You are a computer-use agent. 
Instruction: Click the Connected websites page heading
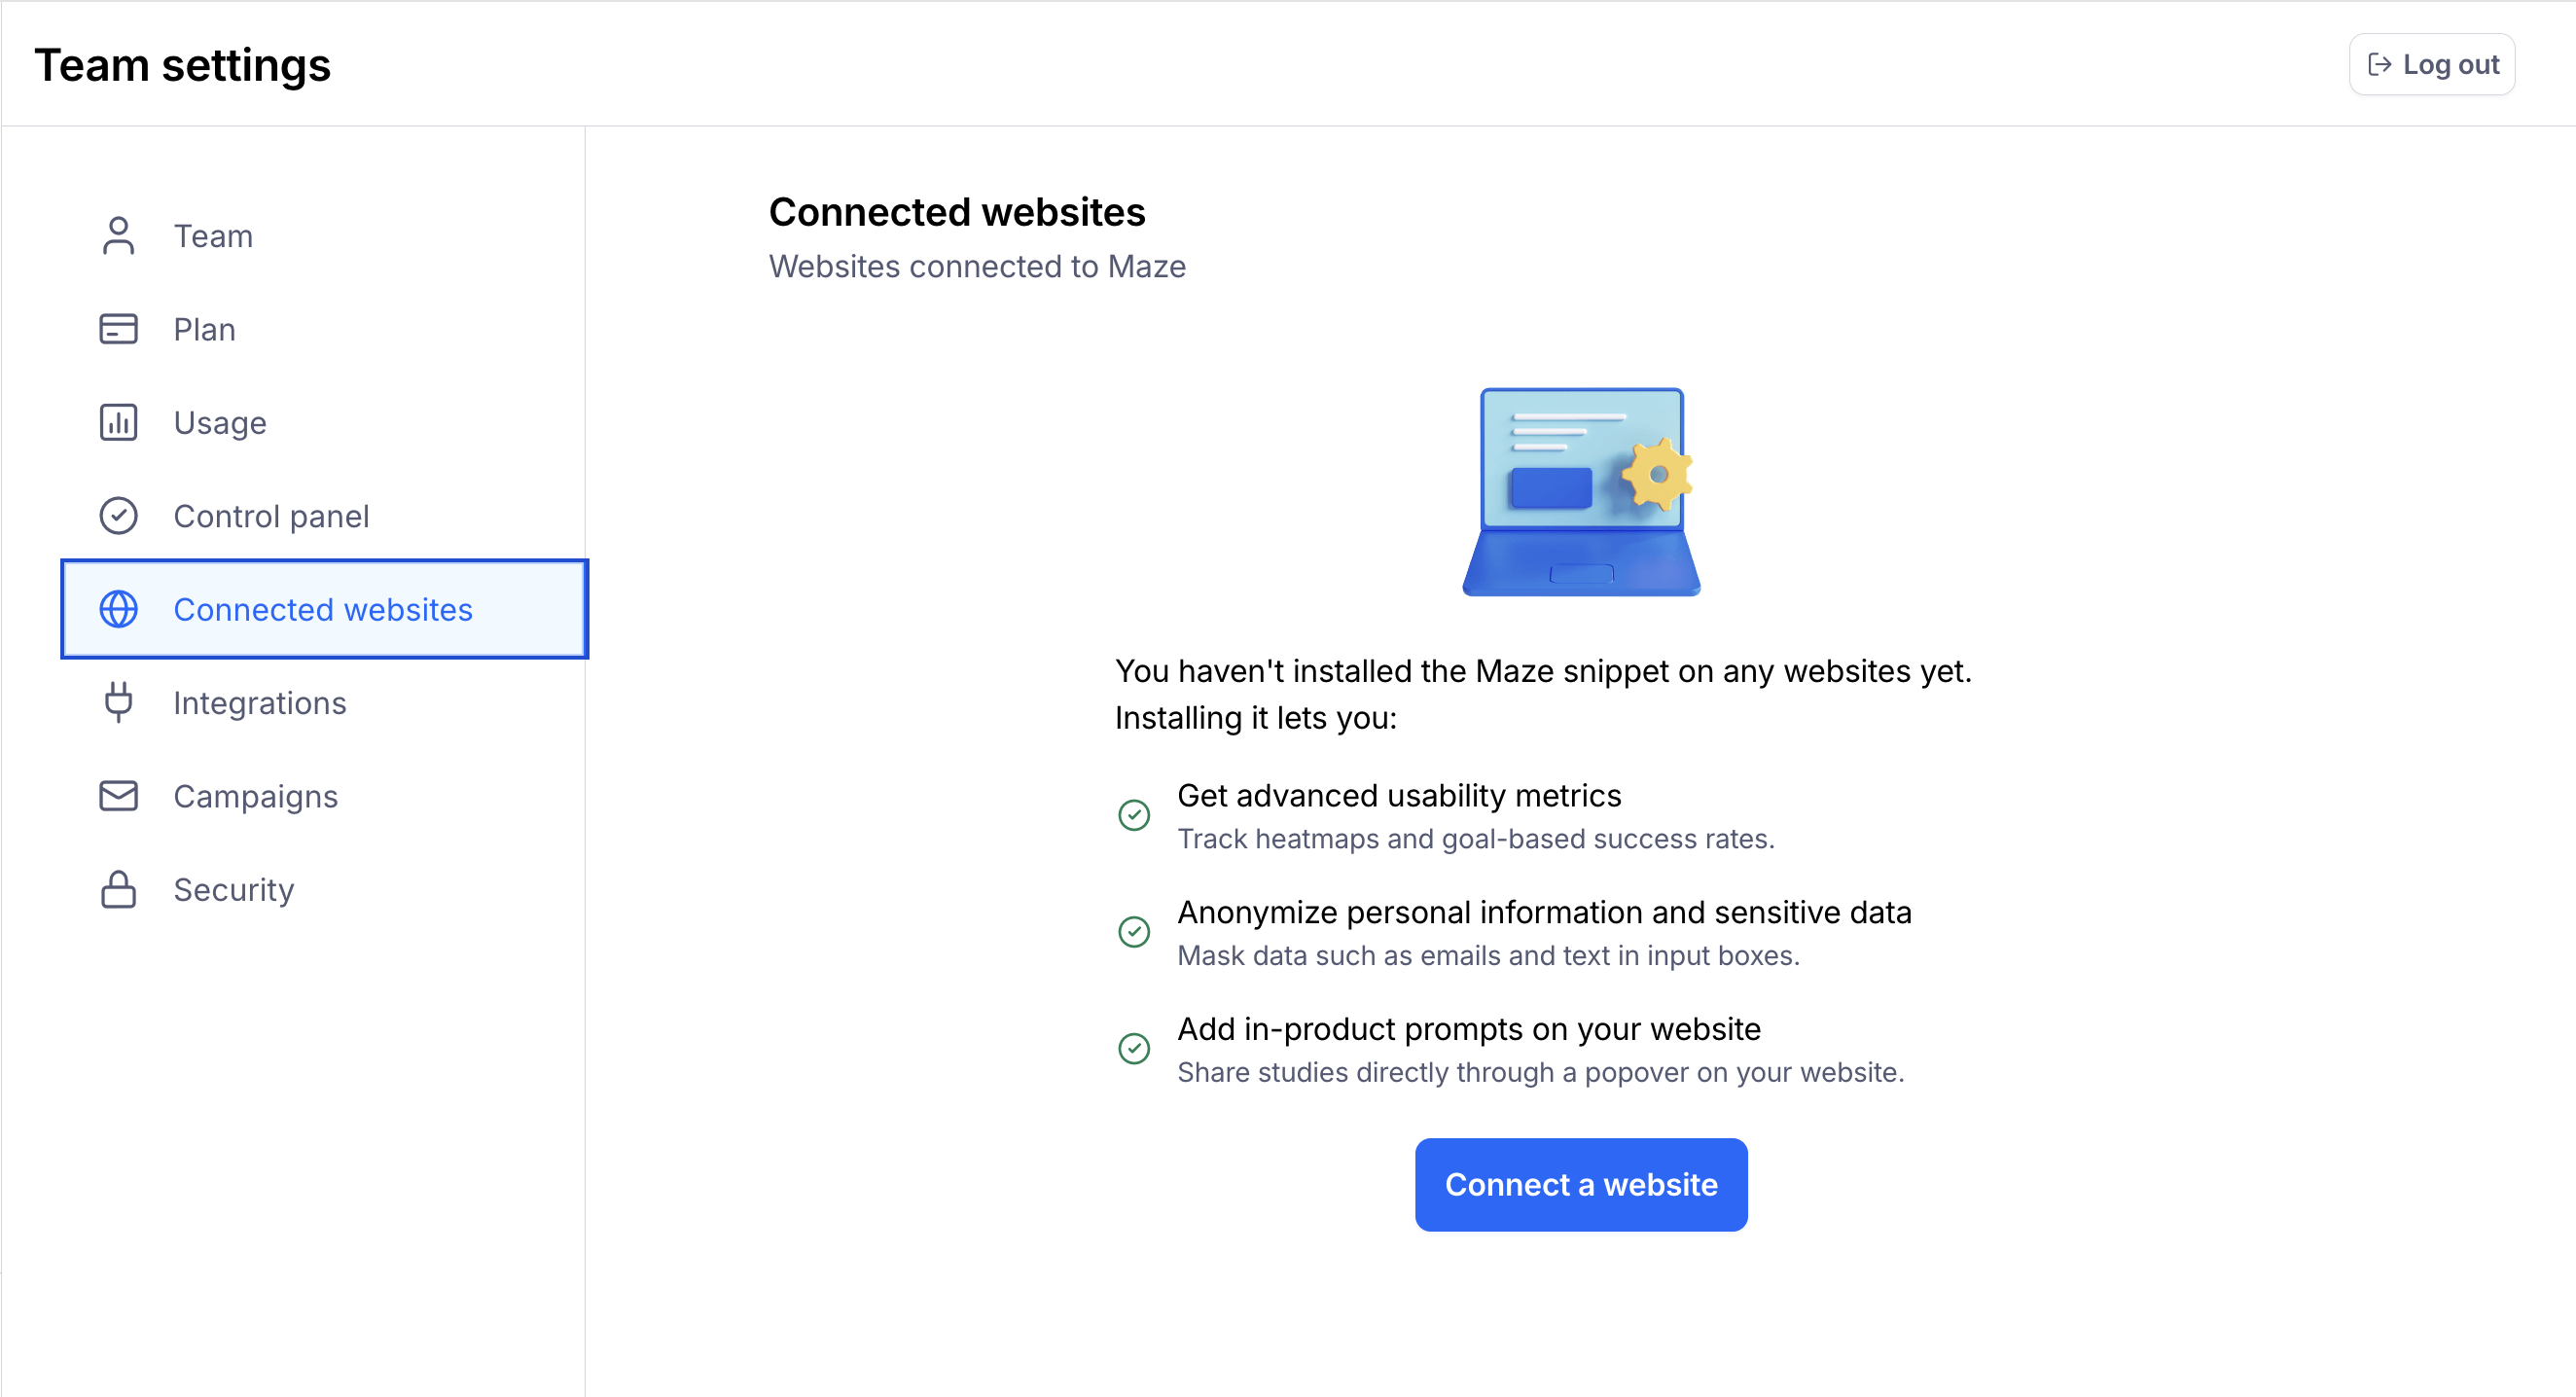956,212
